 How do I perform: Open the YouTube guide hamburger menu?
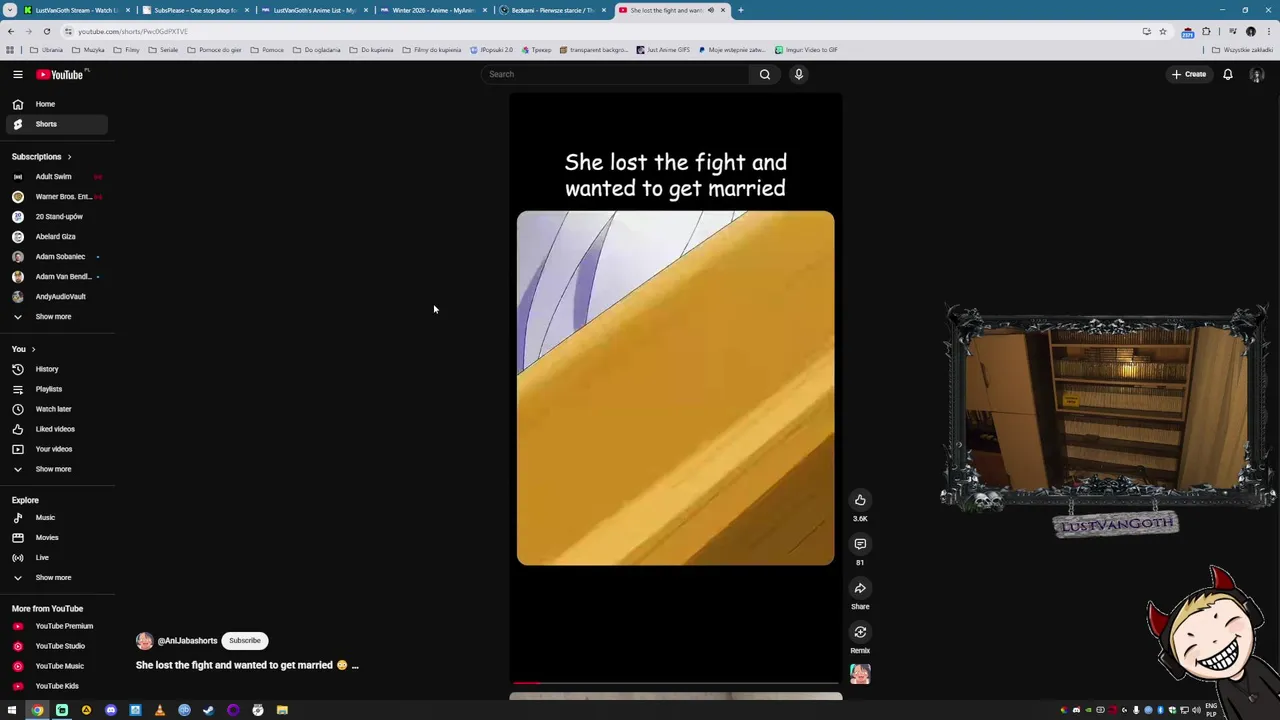click(18, 74)
